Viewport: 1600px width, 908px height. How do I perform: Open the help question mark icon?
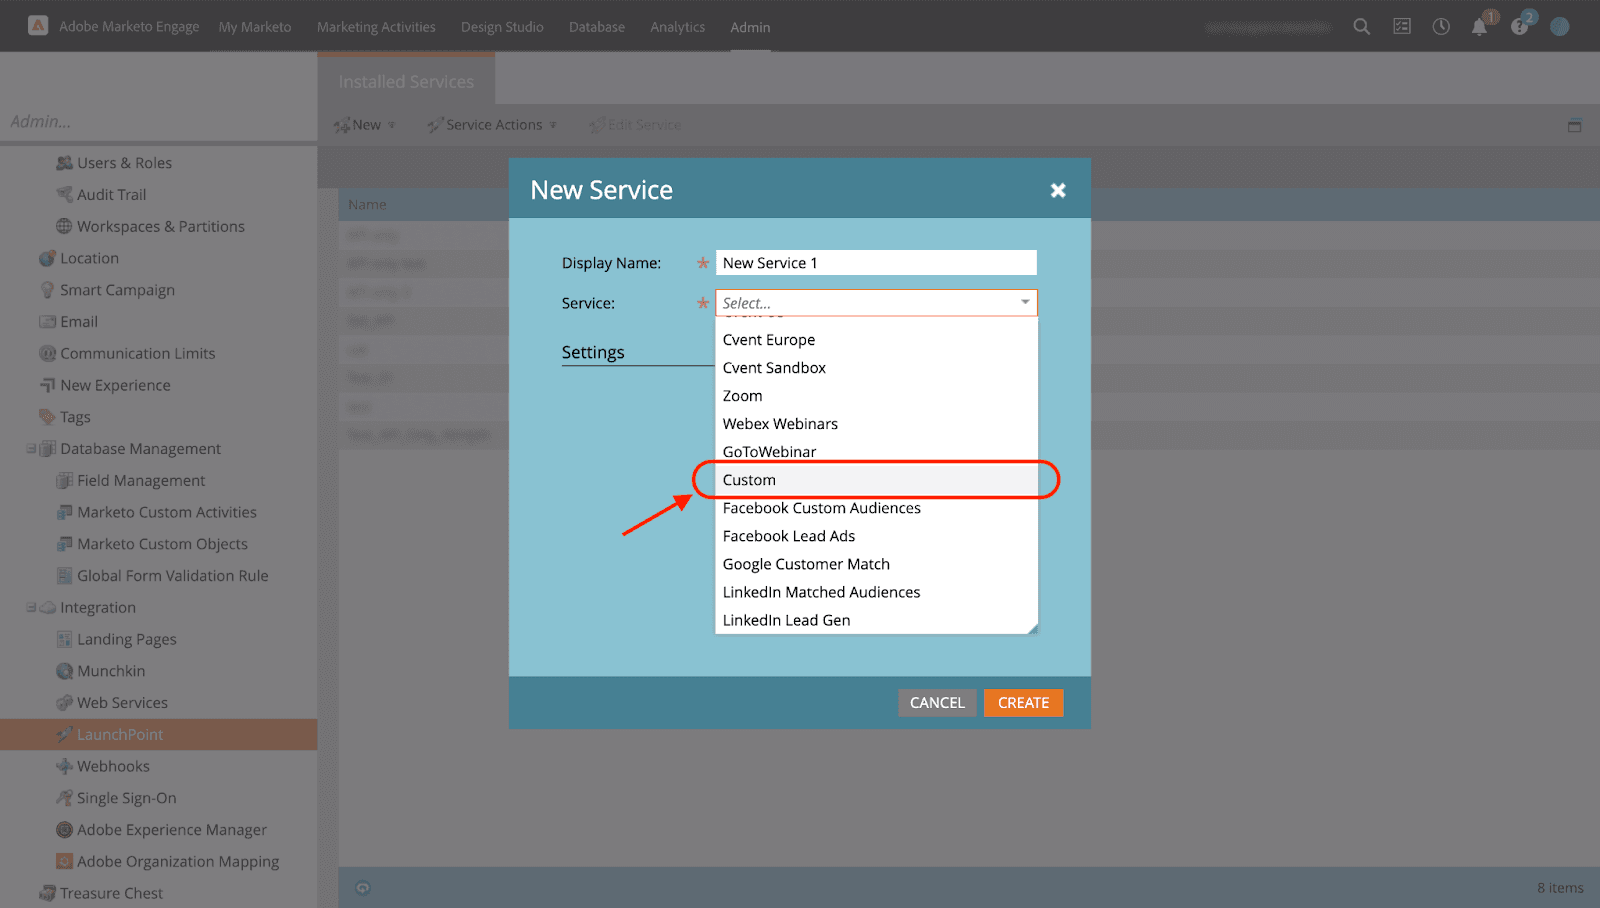[1519, 27]
